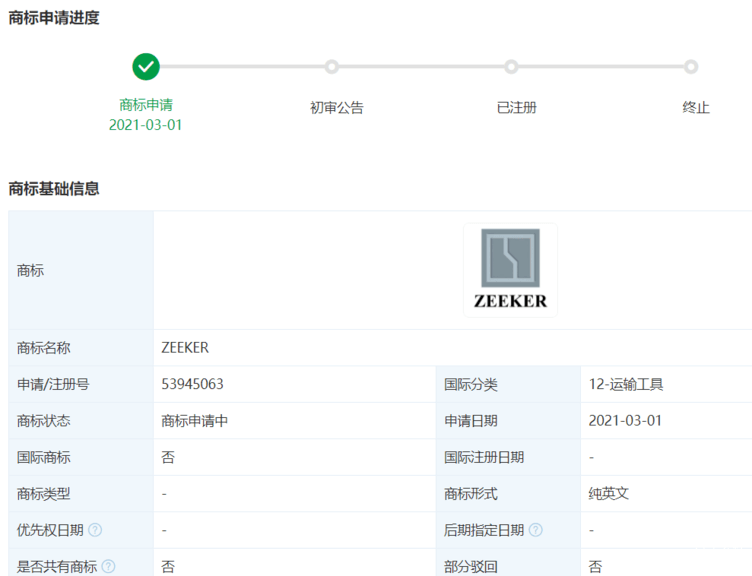The width and height of the screenshot is (752, 576).
Task: Click the 优先权日期 label text
Action: pos(50,530)
